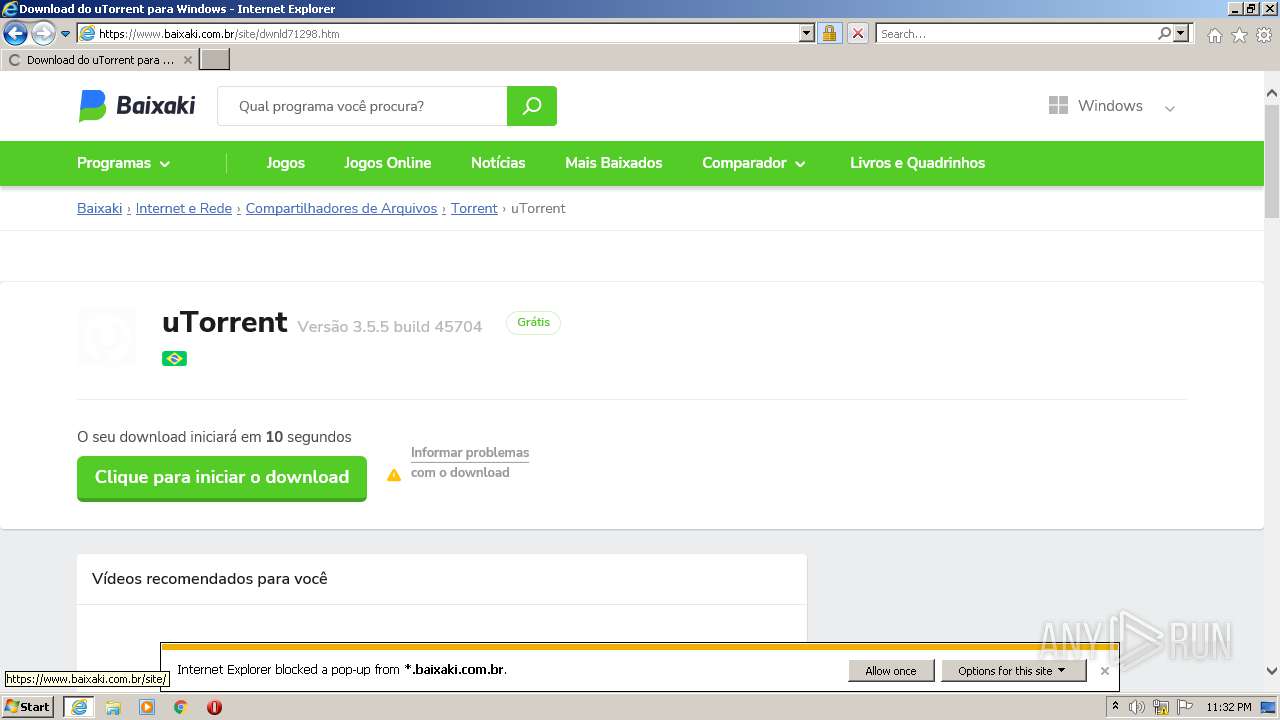Open the IE Home icon
This screenshot has height=720, width=1280.
pyautogui.click(x=1214, y=35)
